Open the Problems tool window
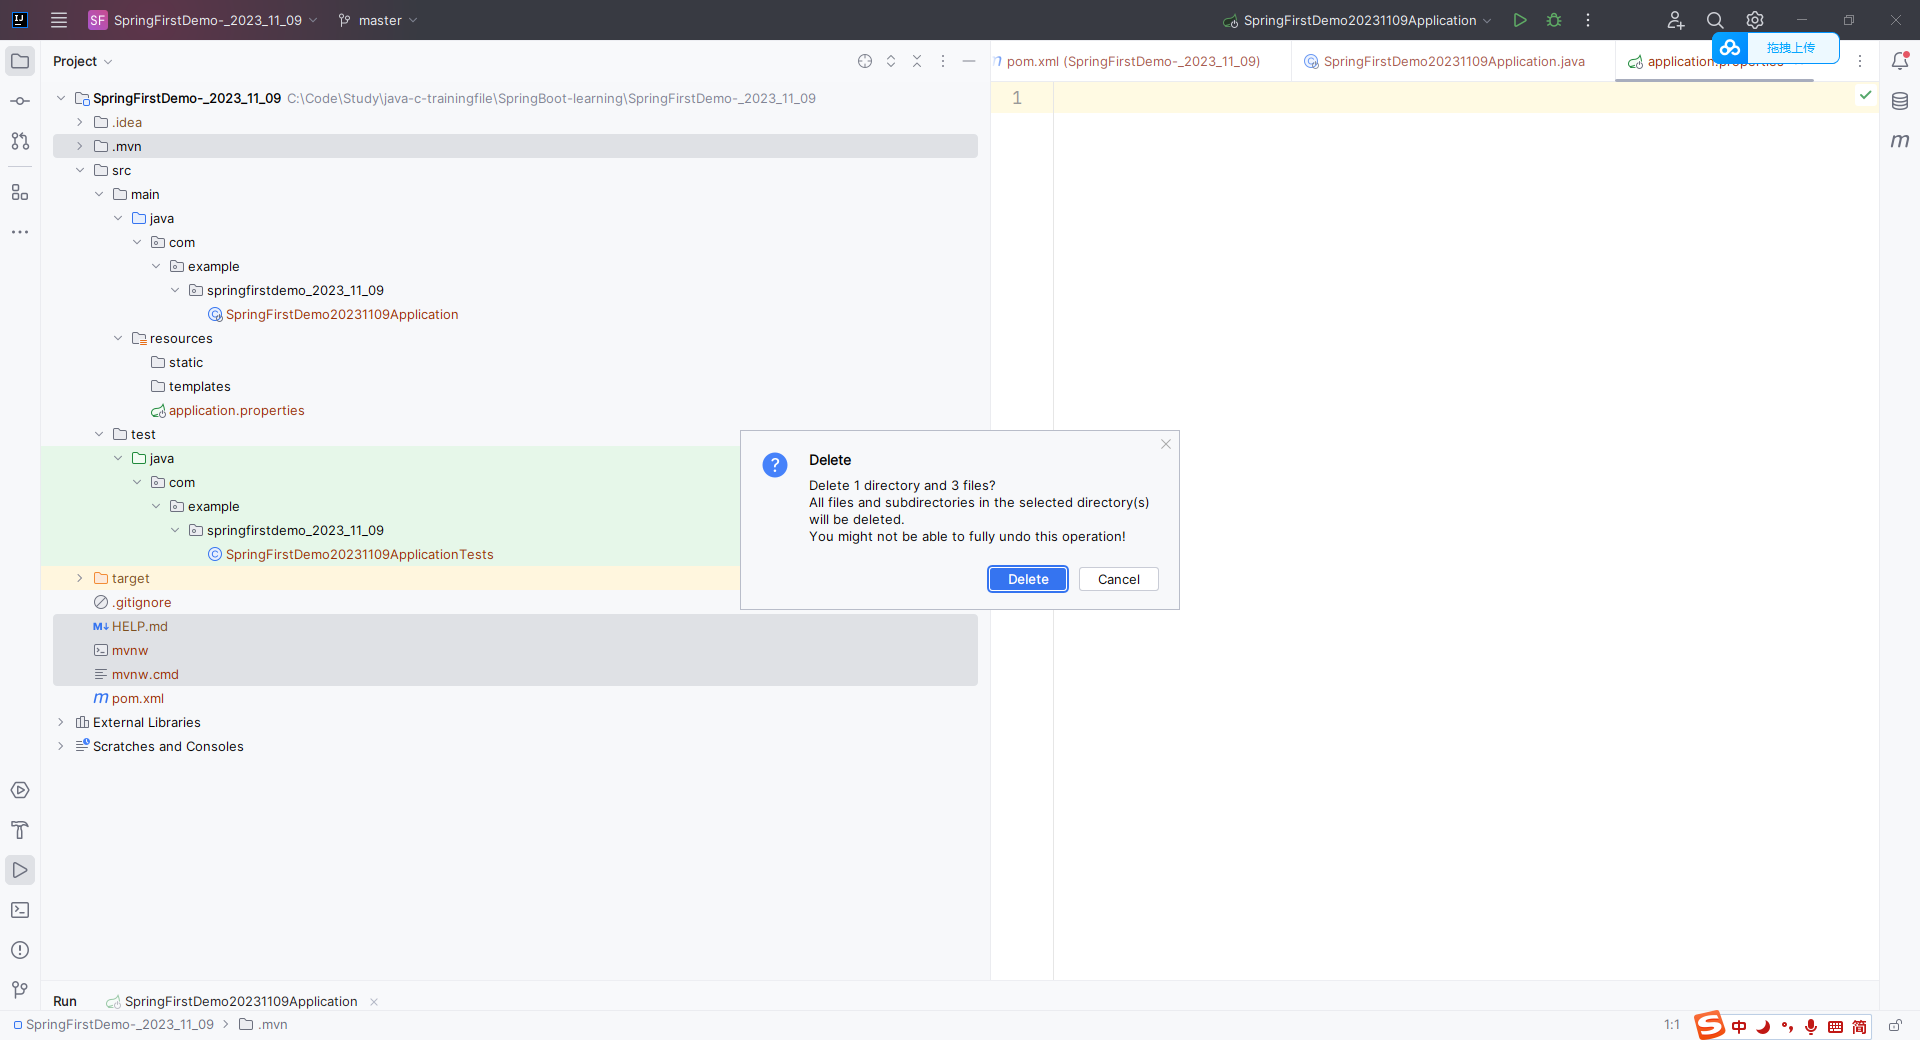1920x1040 pixels. (20, 950)
